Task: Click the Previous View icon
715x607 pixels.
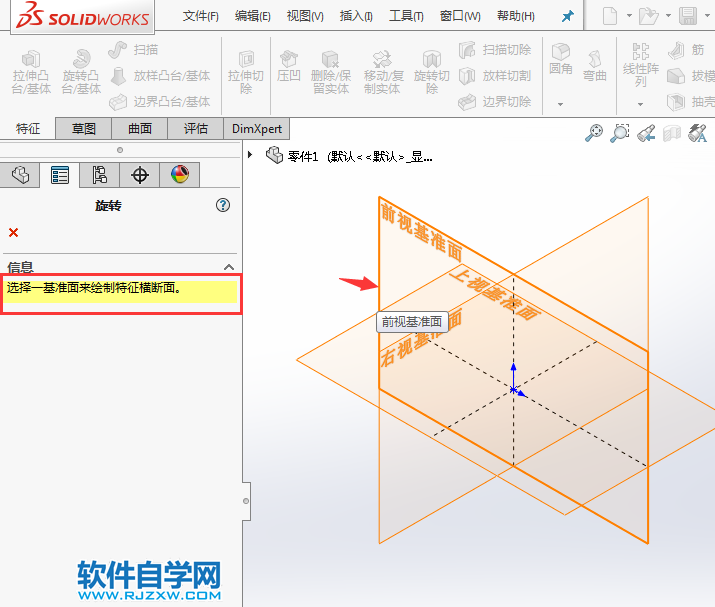Action: (x=646, y=133)
